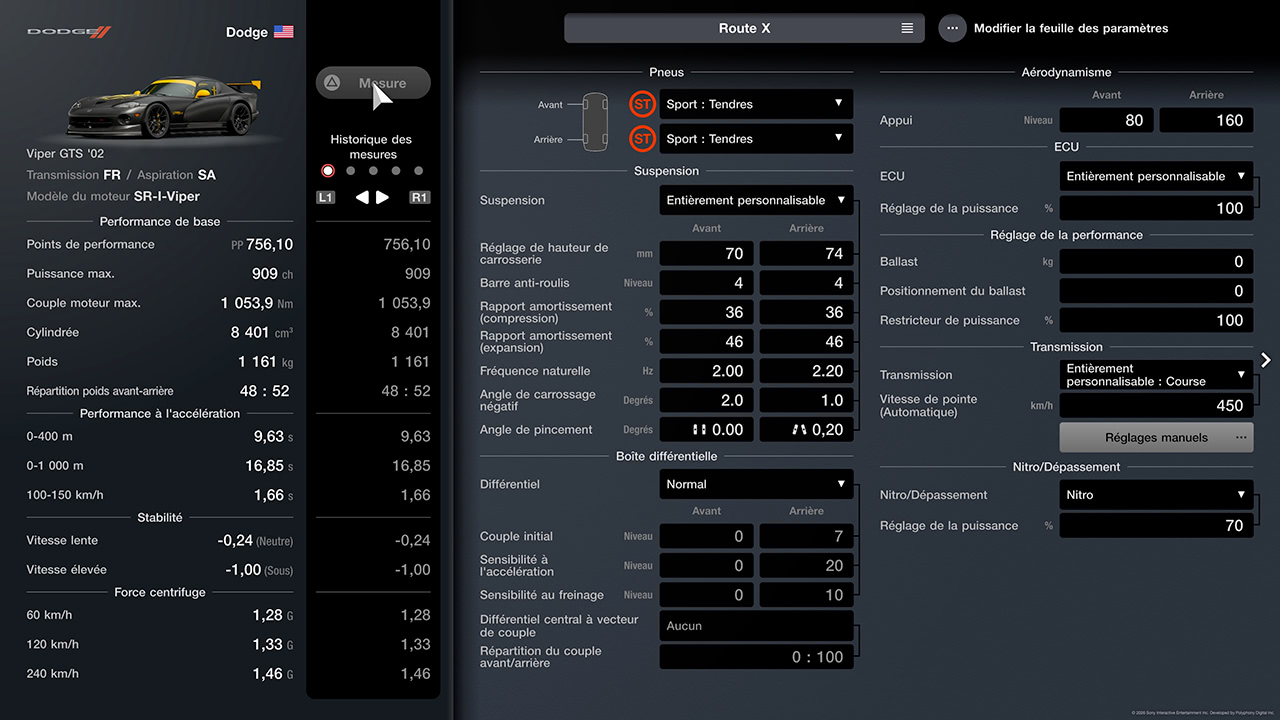
Task: Click the Points de performance 756,10 value
Action: coord(262,244)
